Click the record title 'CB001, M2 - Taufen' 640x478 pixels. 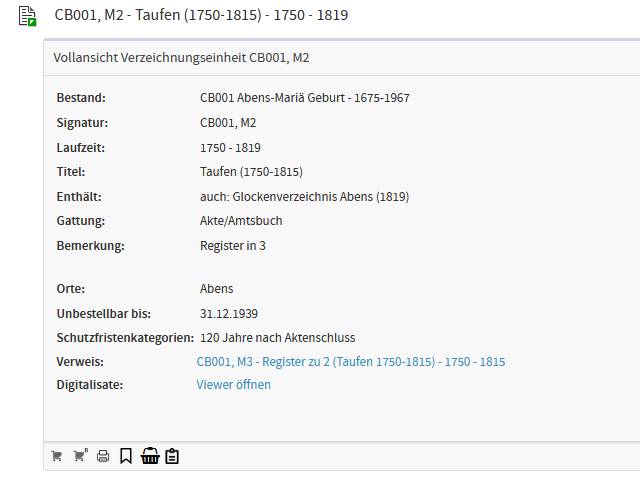(201, 16)
